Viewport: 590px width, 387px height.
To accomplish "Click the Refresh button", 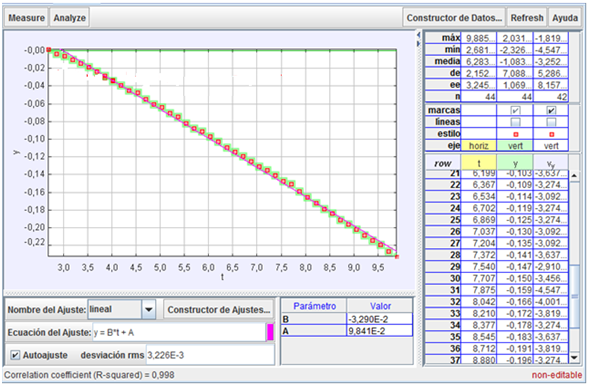I will click(527, 18).
